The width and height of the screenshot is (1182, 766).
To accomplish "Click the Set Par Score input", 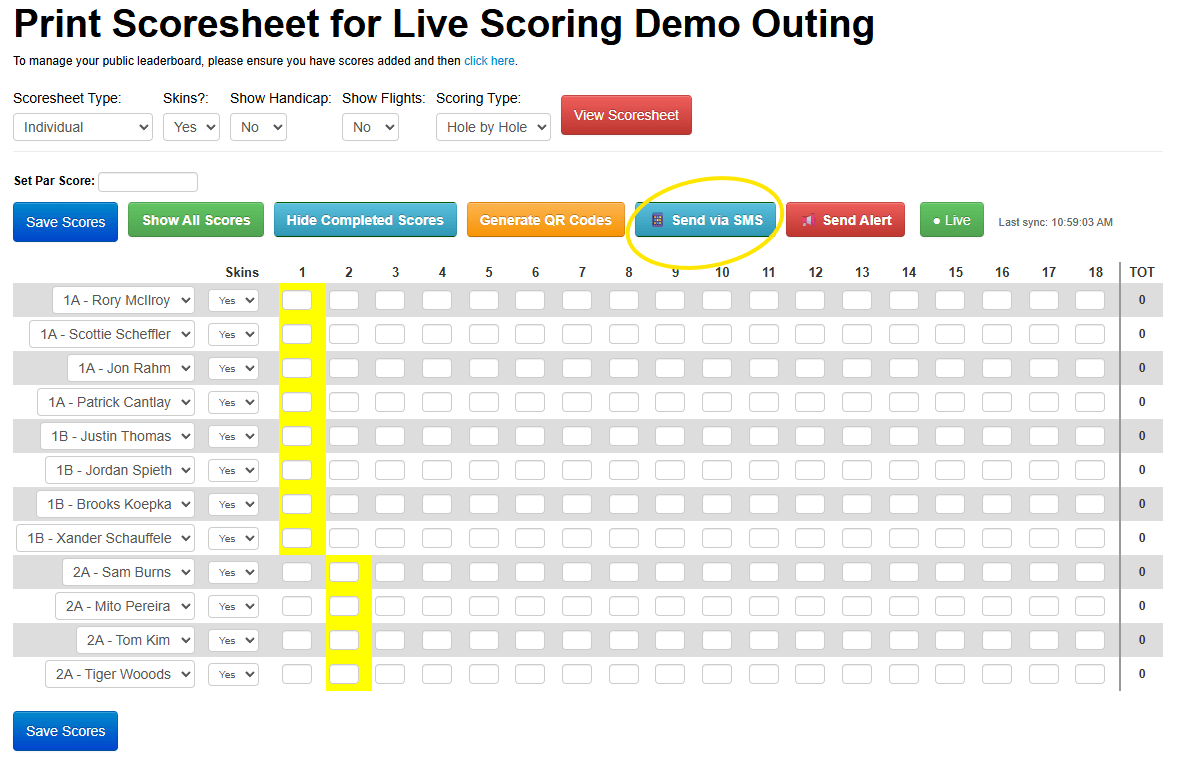I will coord(148,182).
